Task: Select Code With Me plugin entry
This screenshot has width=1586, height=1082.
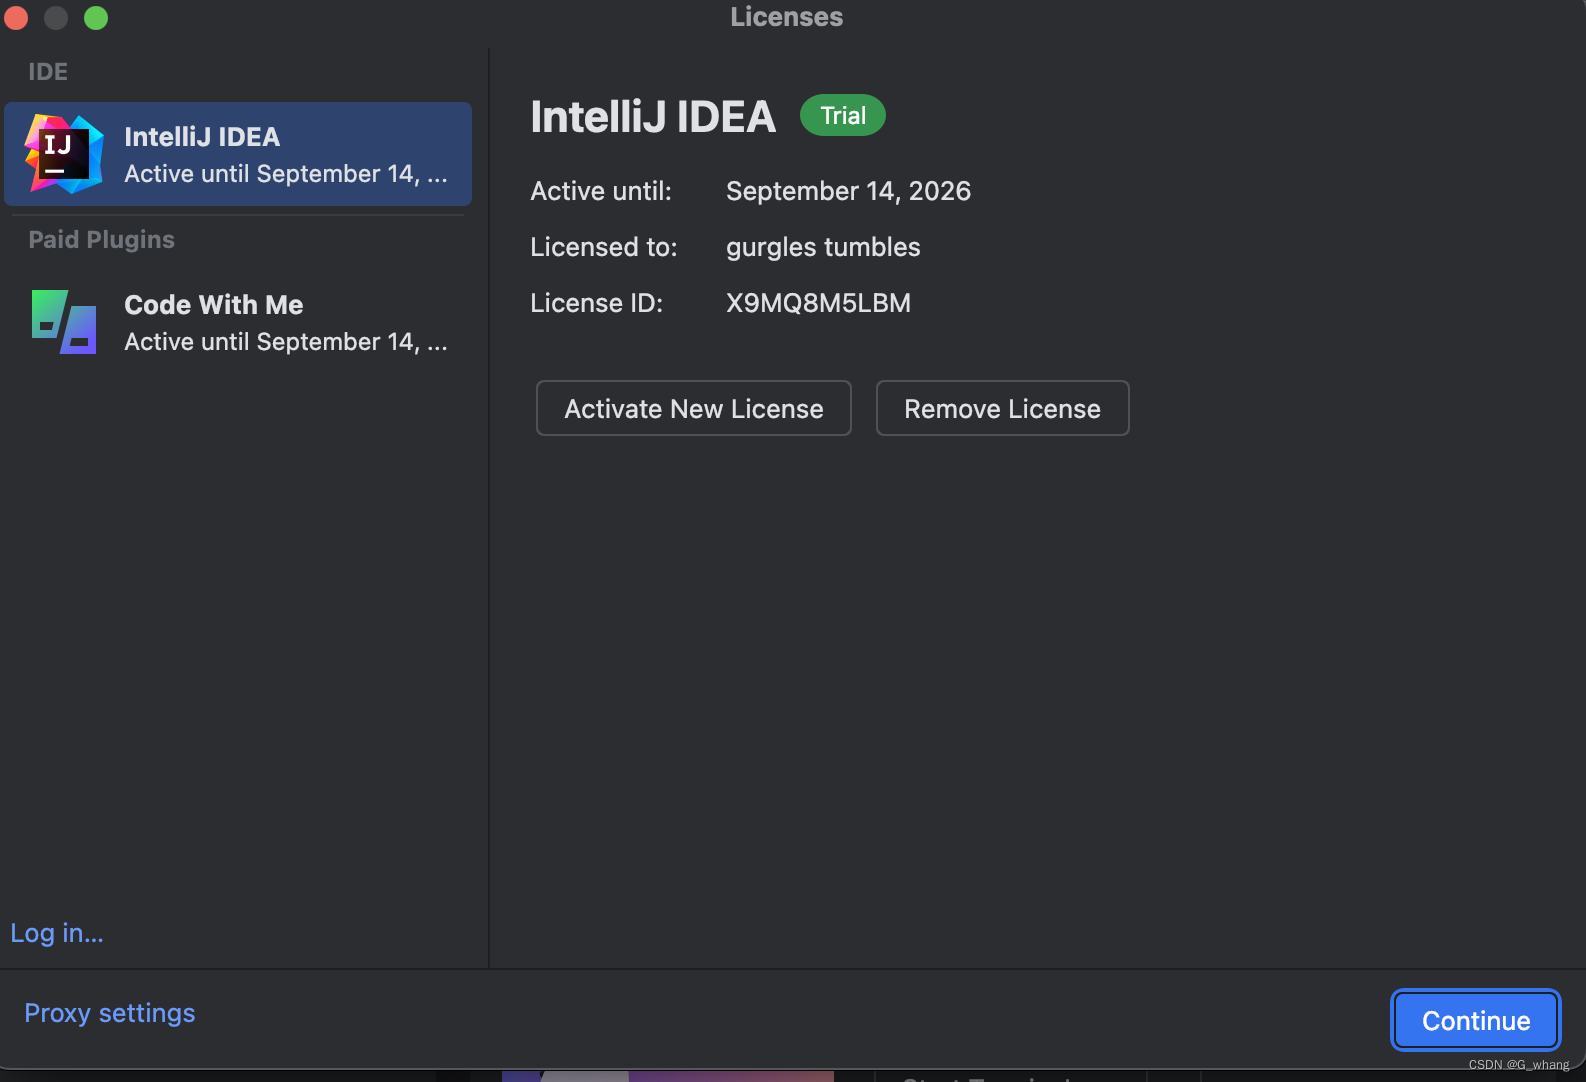Action: point(238,322)
